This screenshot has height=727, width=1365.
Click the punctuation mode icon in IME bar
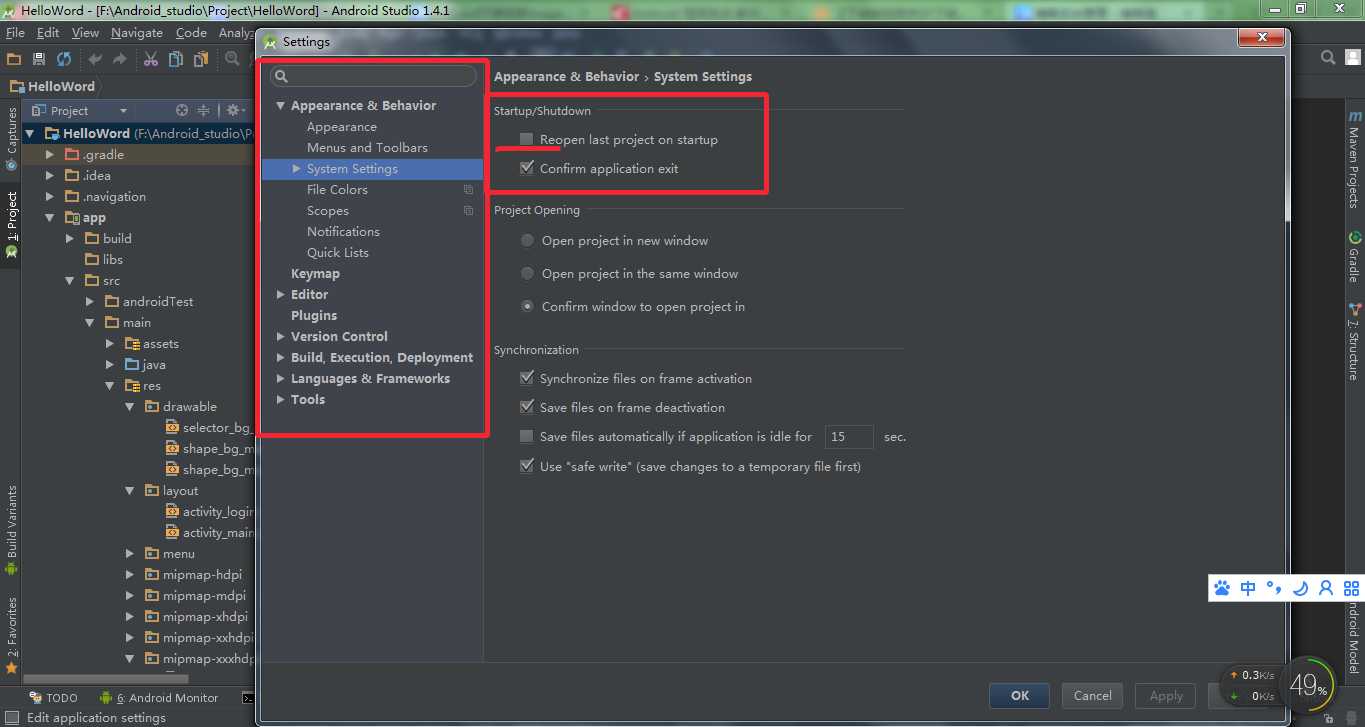[x=1274, y=588]
